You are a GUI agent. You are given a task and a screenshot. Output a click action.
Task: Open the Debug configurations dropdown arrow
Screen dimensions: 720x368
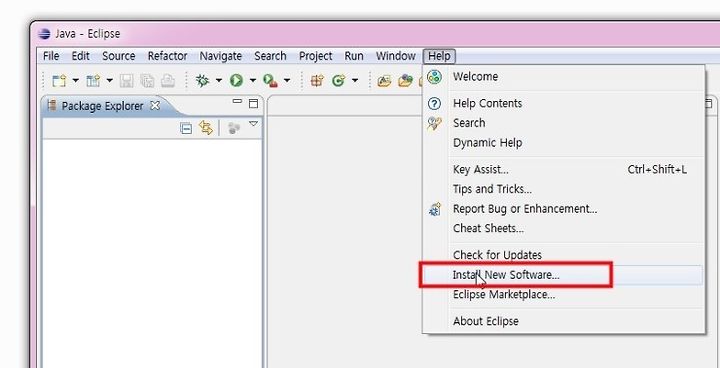219,81
